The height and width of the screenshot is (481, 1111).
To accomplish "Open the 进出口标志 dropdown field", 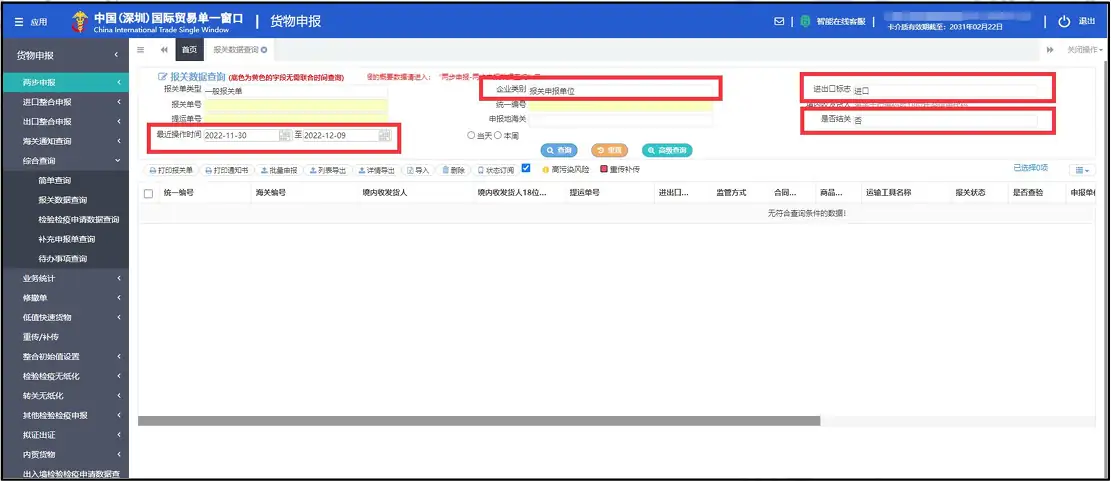I will pos(944,91).
